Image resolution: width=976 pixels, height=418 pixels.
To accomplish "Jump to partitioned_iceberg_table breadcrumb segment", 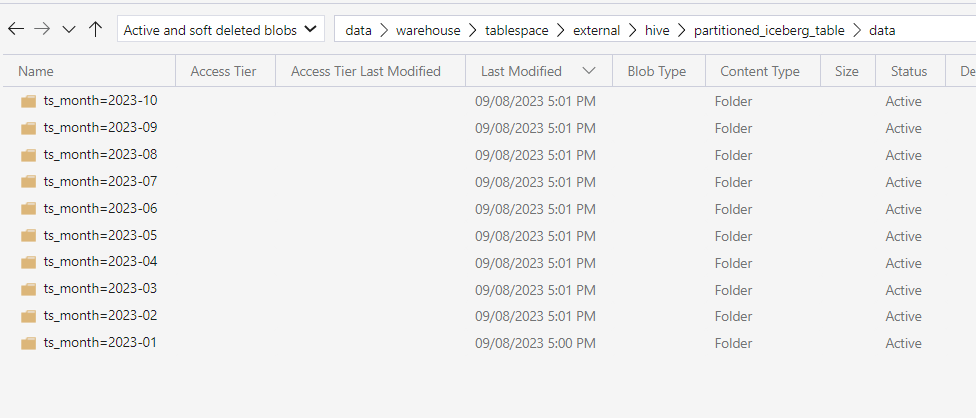I will 769,30.
